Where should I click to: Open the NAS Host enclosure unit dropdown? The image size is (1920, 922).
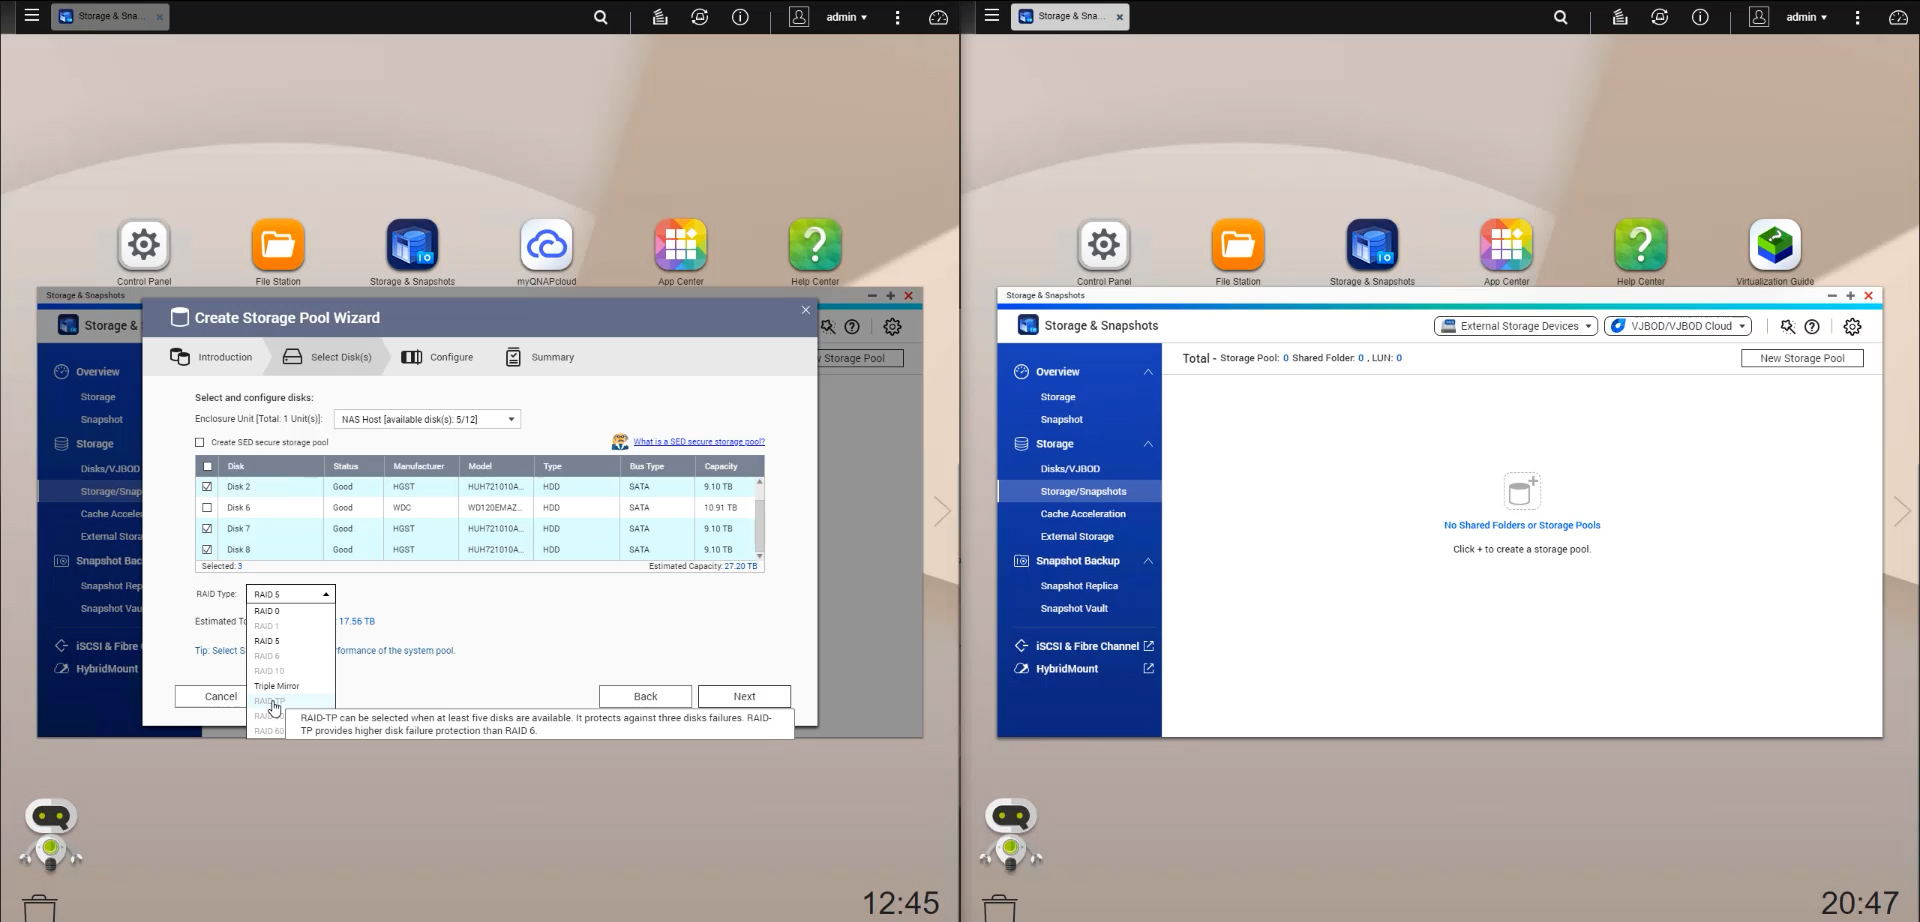(x=427, y=420)
